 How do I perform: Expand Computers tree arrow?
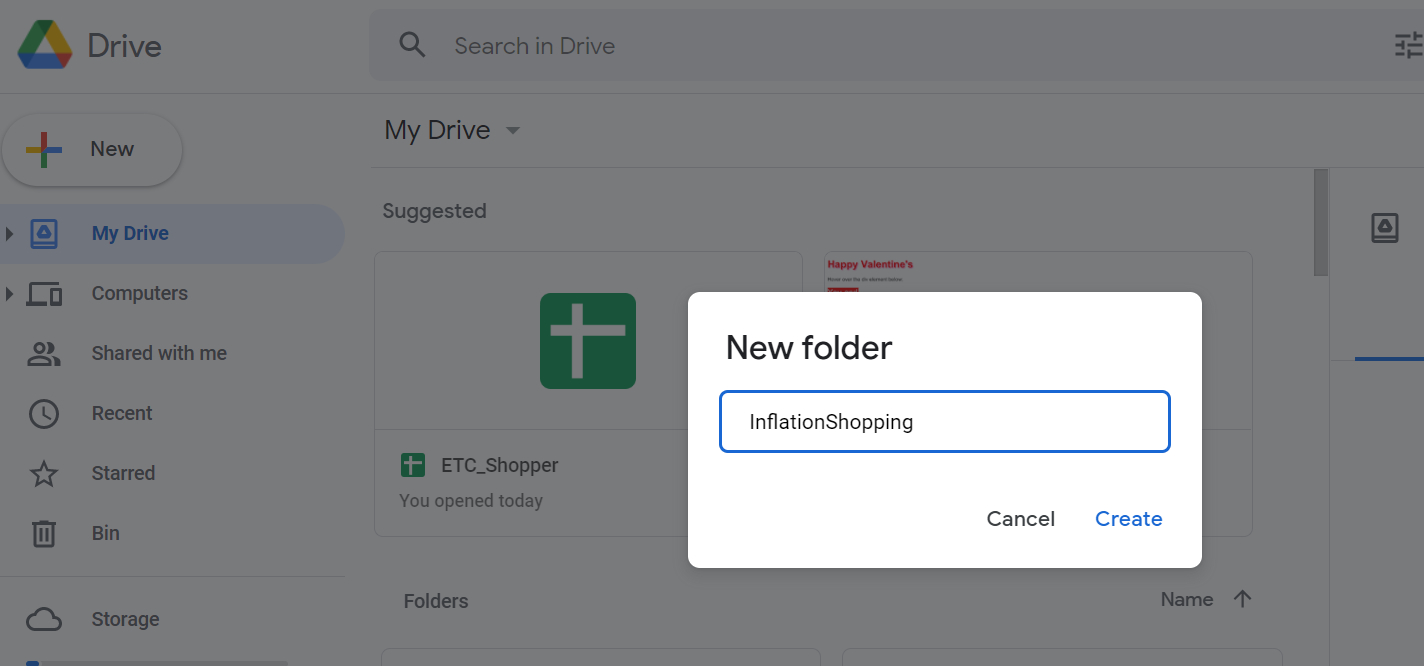tap(10, 294)
